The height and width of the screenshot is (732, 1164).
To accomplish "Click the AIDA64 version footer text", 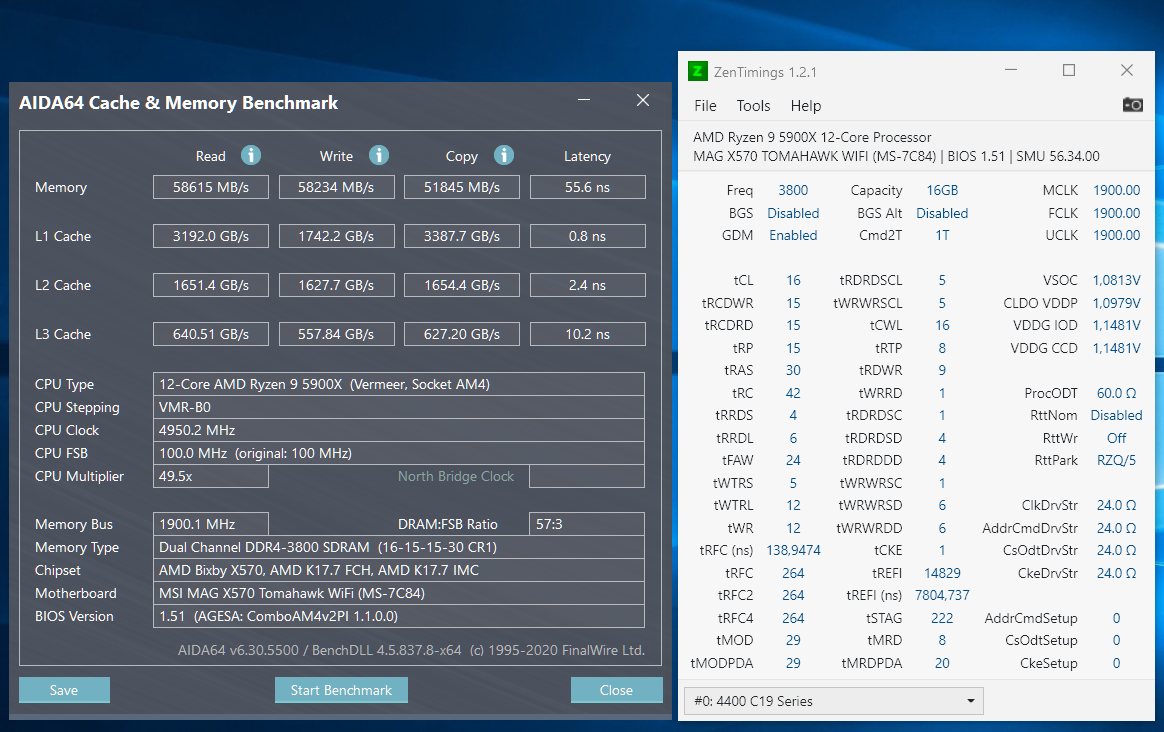I will (x=411, y=650).
